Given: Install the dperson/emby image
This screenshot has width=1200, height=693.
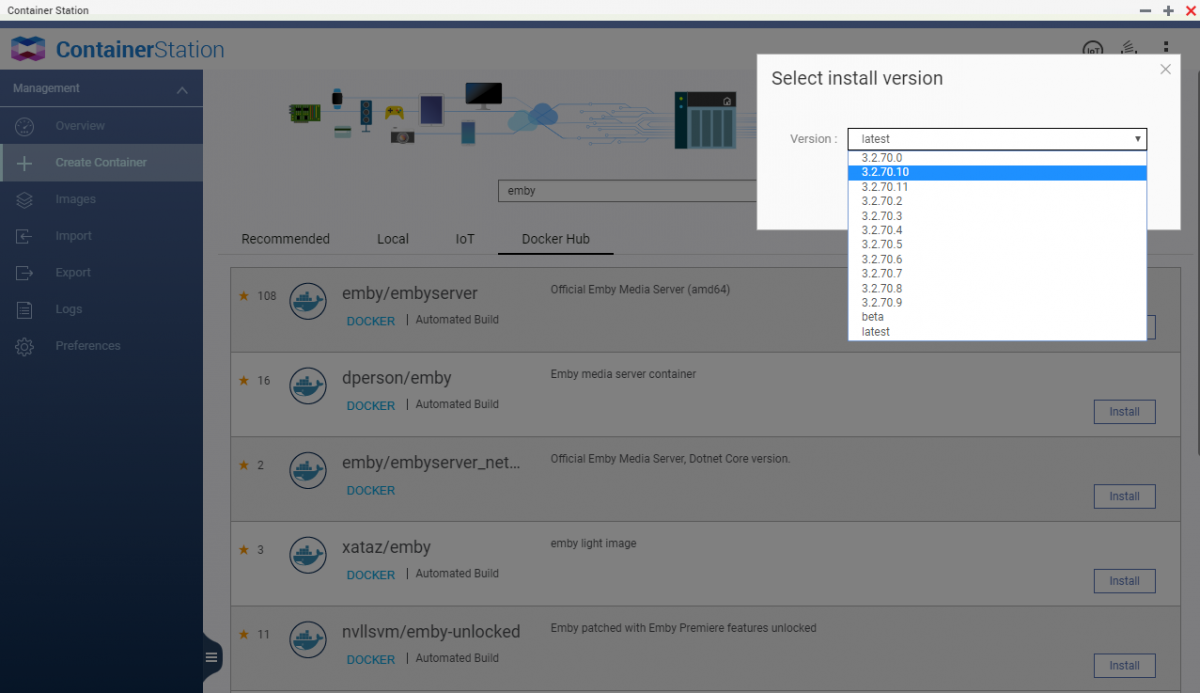Looking at the screenshot, I should (x=1124, y=412).
